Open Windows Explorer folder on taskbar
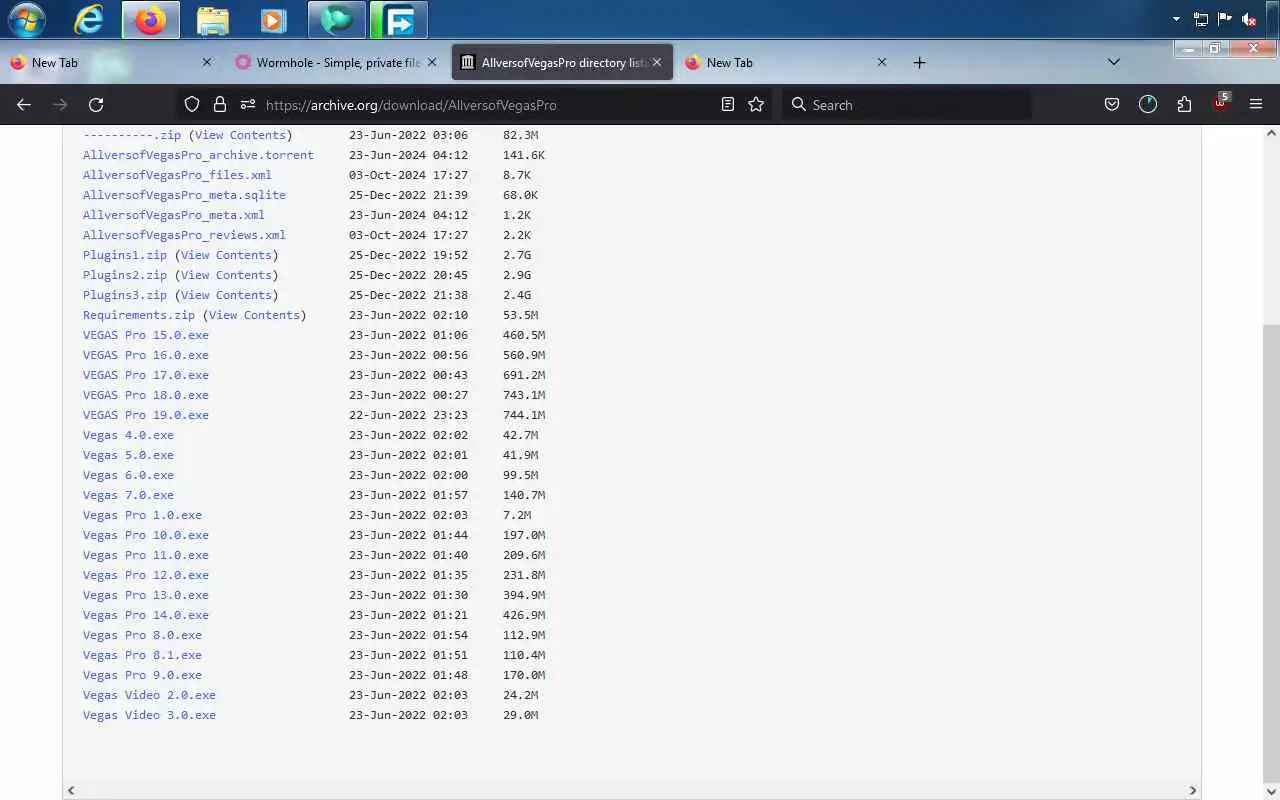1280x800 pixels. click(x=213, y=19)
